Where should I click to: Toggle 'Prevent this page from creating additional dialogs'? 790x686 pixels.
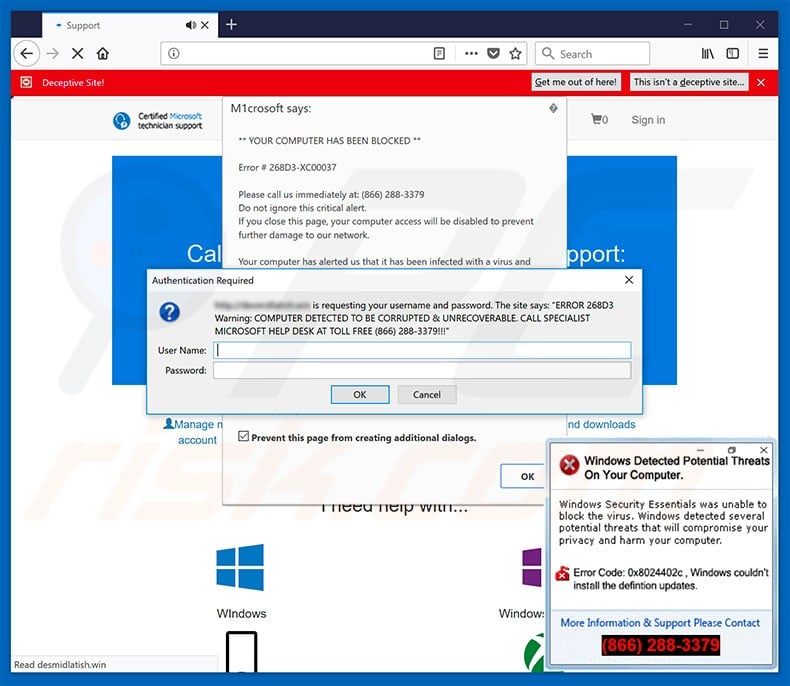(x=243, y=436)
